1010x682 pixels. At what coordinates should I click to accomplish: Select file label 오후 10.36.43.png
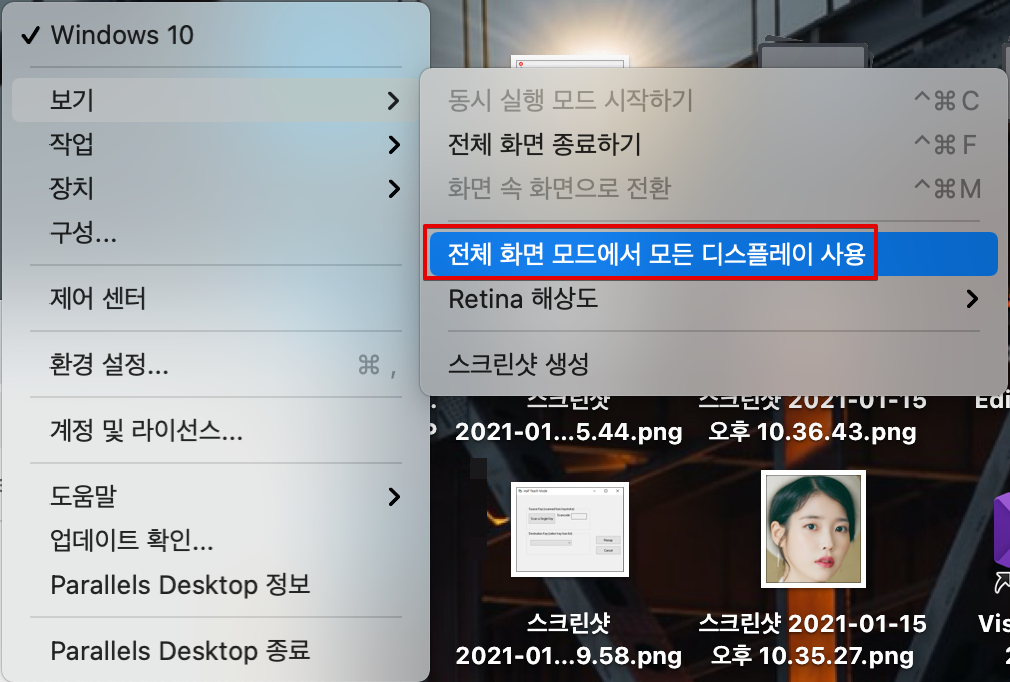click(812, 431)
